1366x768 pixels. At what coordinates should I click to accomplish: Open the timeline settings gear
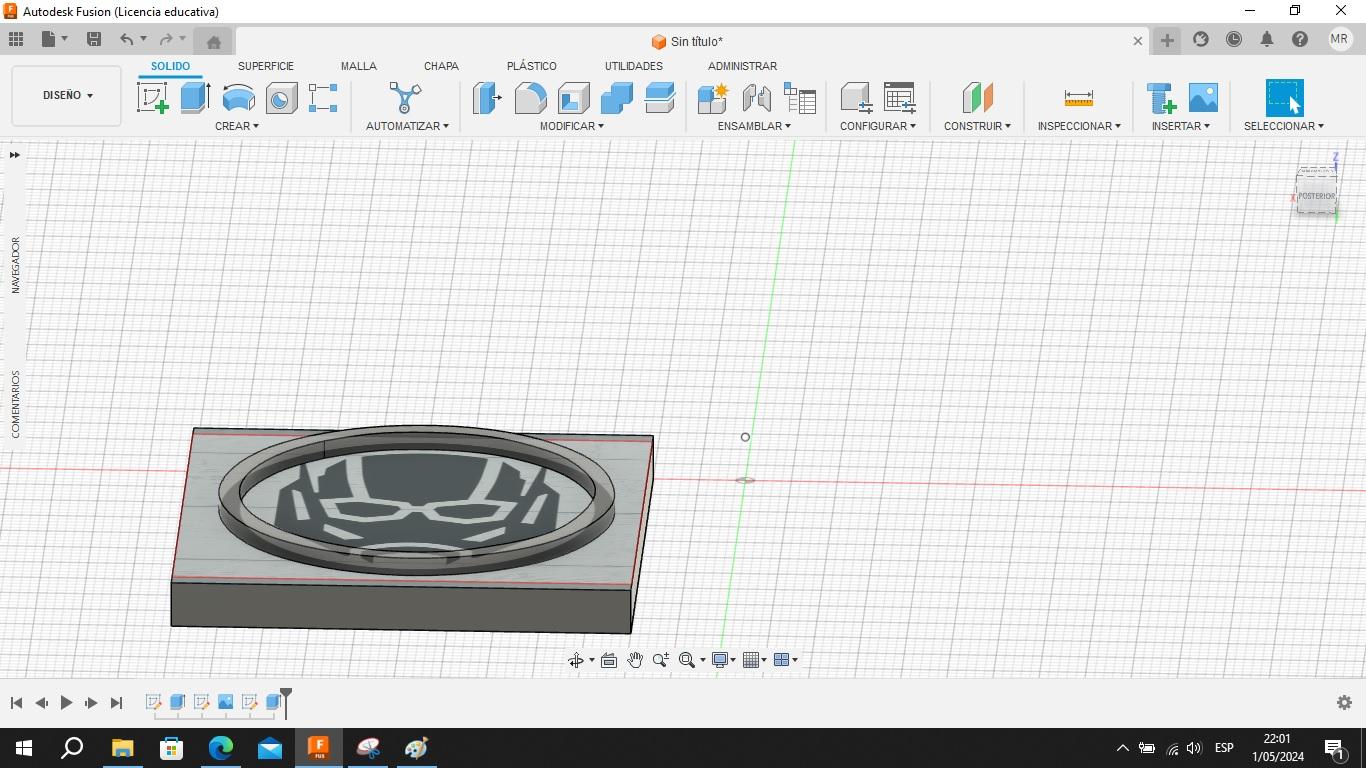(1344, 703)
